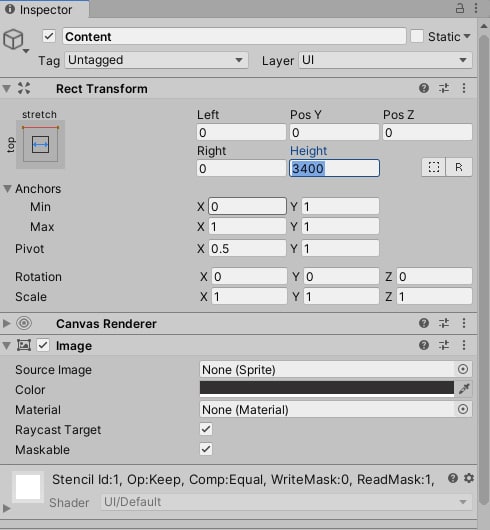
Task: Click Anchors Min X field
Action: (247, 206)
